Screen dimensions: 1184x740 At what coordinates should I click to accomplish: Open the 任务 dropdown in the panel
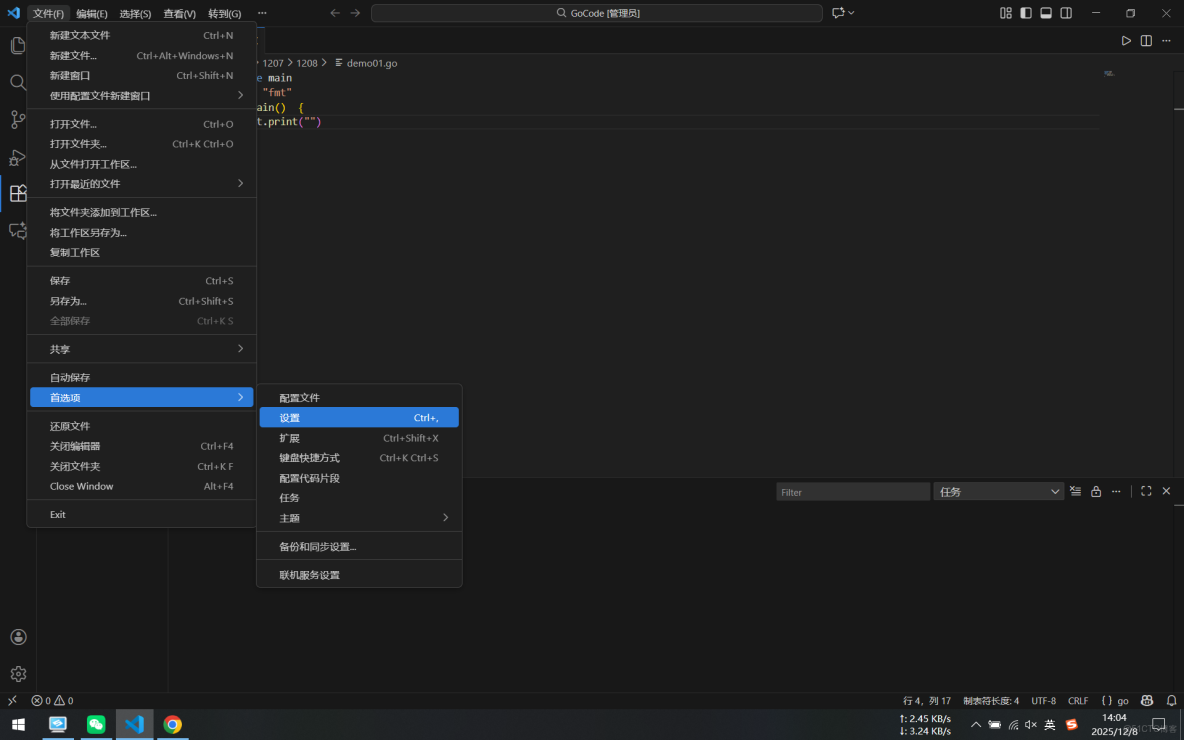[x=998, y=491]
